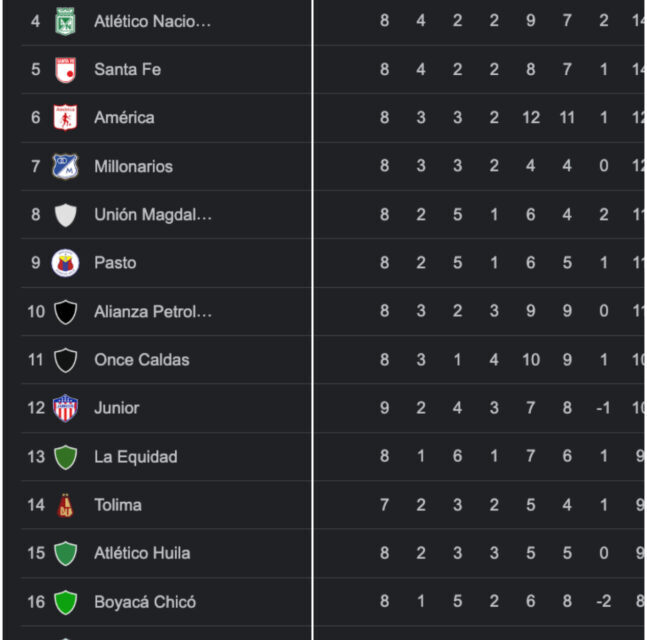Click the Atlético Nacional team crest

(x=65, y=20)
